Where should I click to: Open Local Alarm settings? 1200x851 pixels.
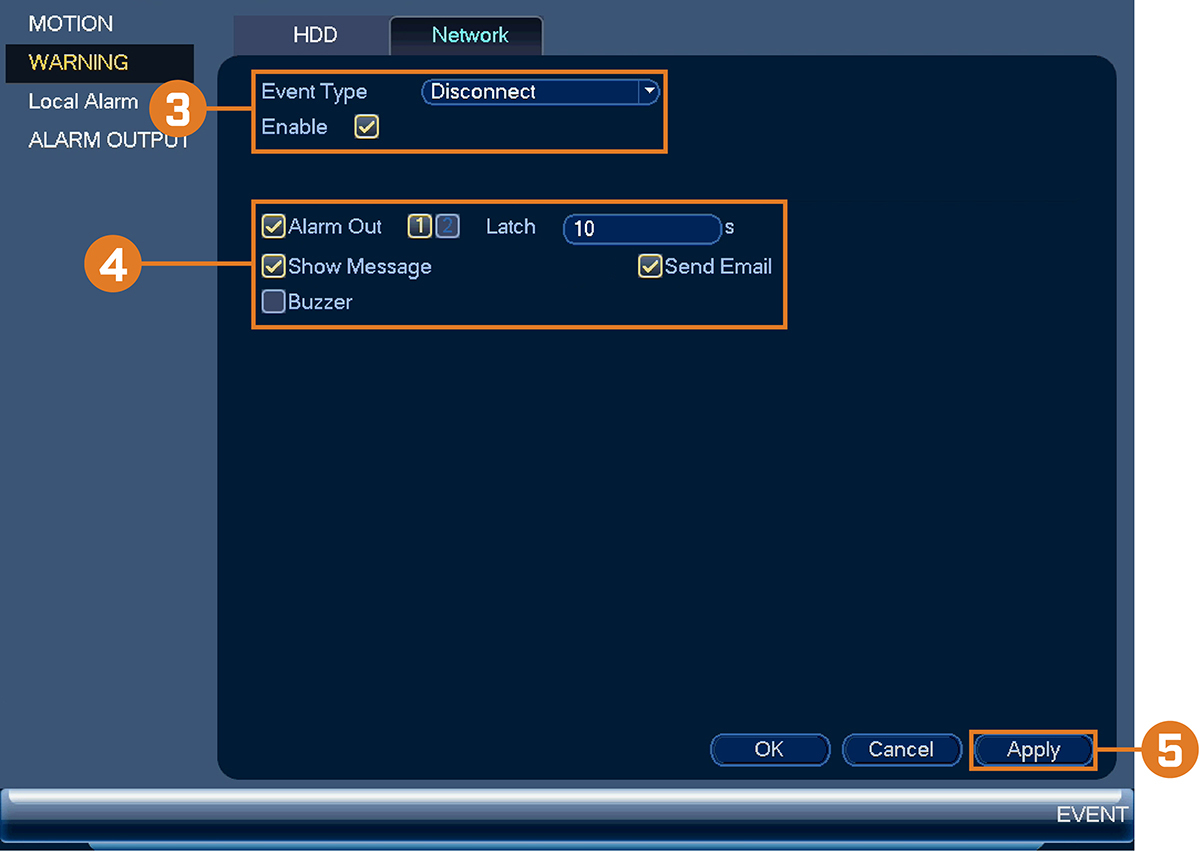[x=83, y=101]
